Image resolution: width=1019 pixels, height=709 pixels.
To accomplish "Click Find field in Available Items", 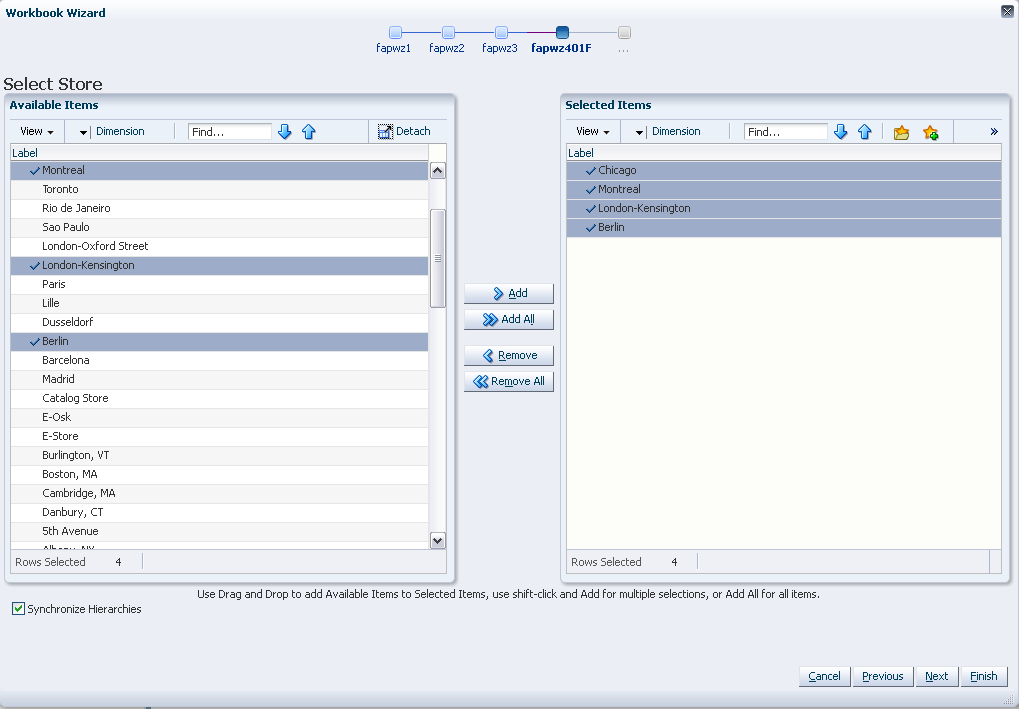I will click(230, 132).
